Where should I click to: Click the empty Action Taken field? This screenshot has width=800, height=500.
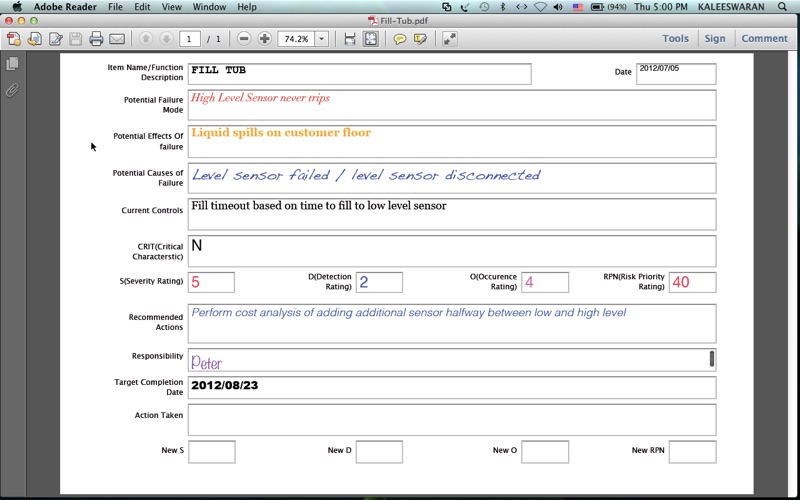click(452, 420)
